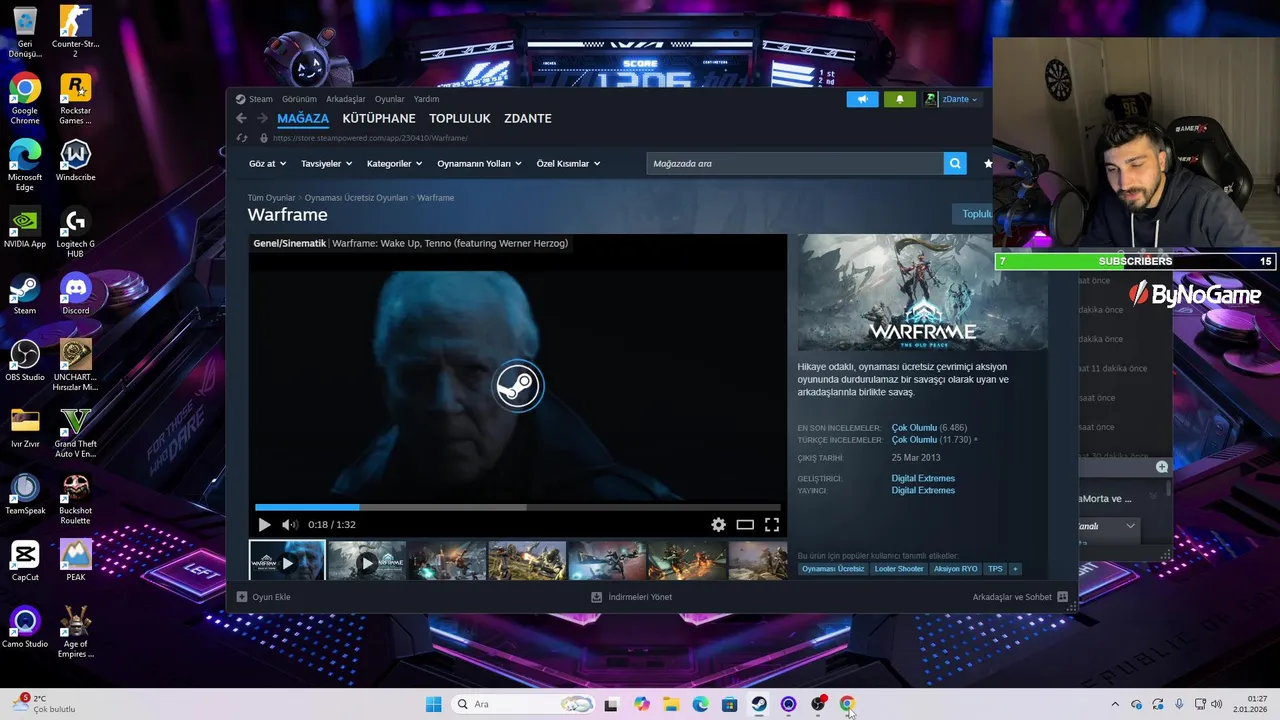Select the second trailer thumbnail
1280x720 pixels.
tap(367, 561)
